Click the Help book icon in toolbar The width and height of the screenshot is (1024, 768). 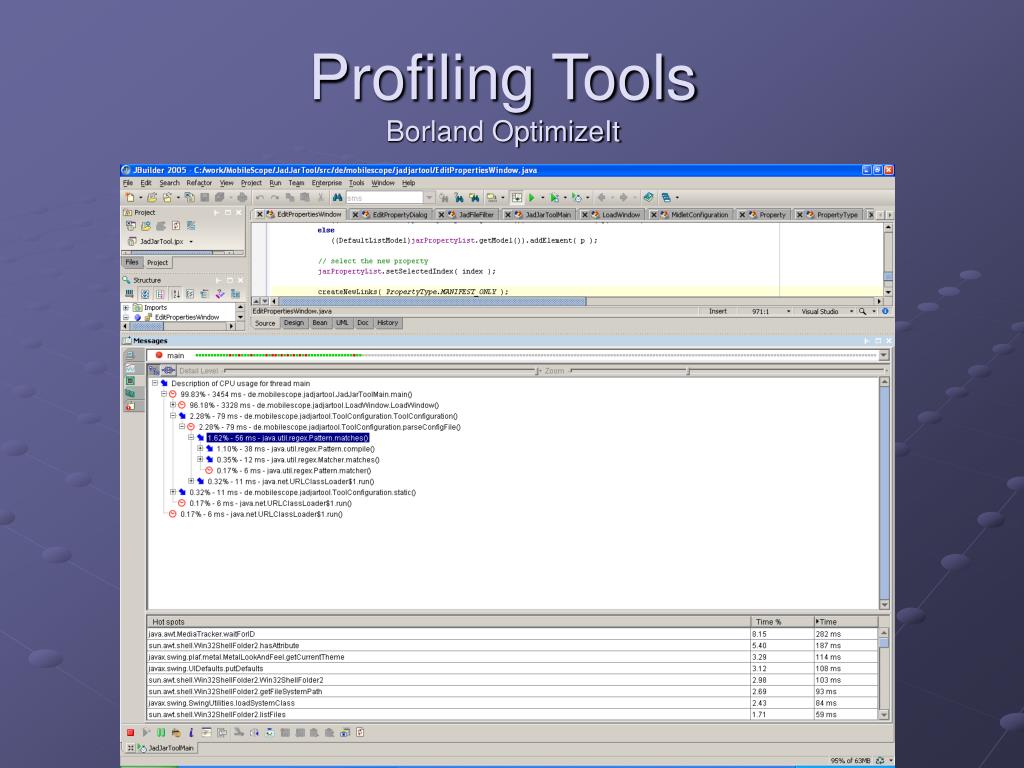[648, 197]
